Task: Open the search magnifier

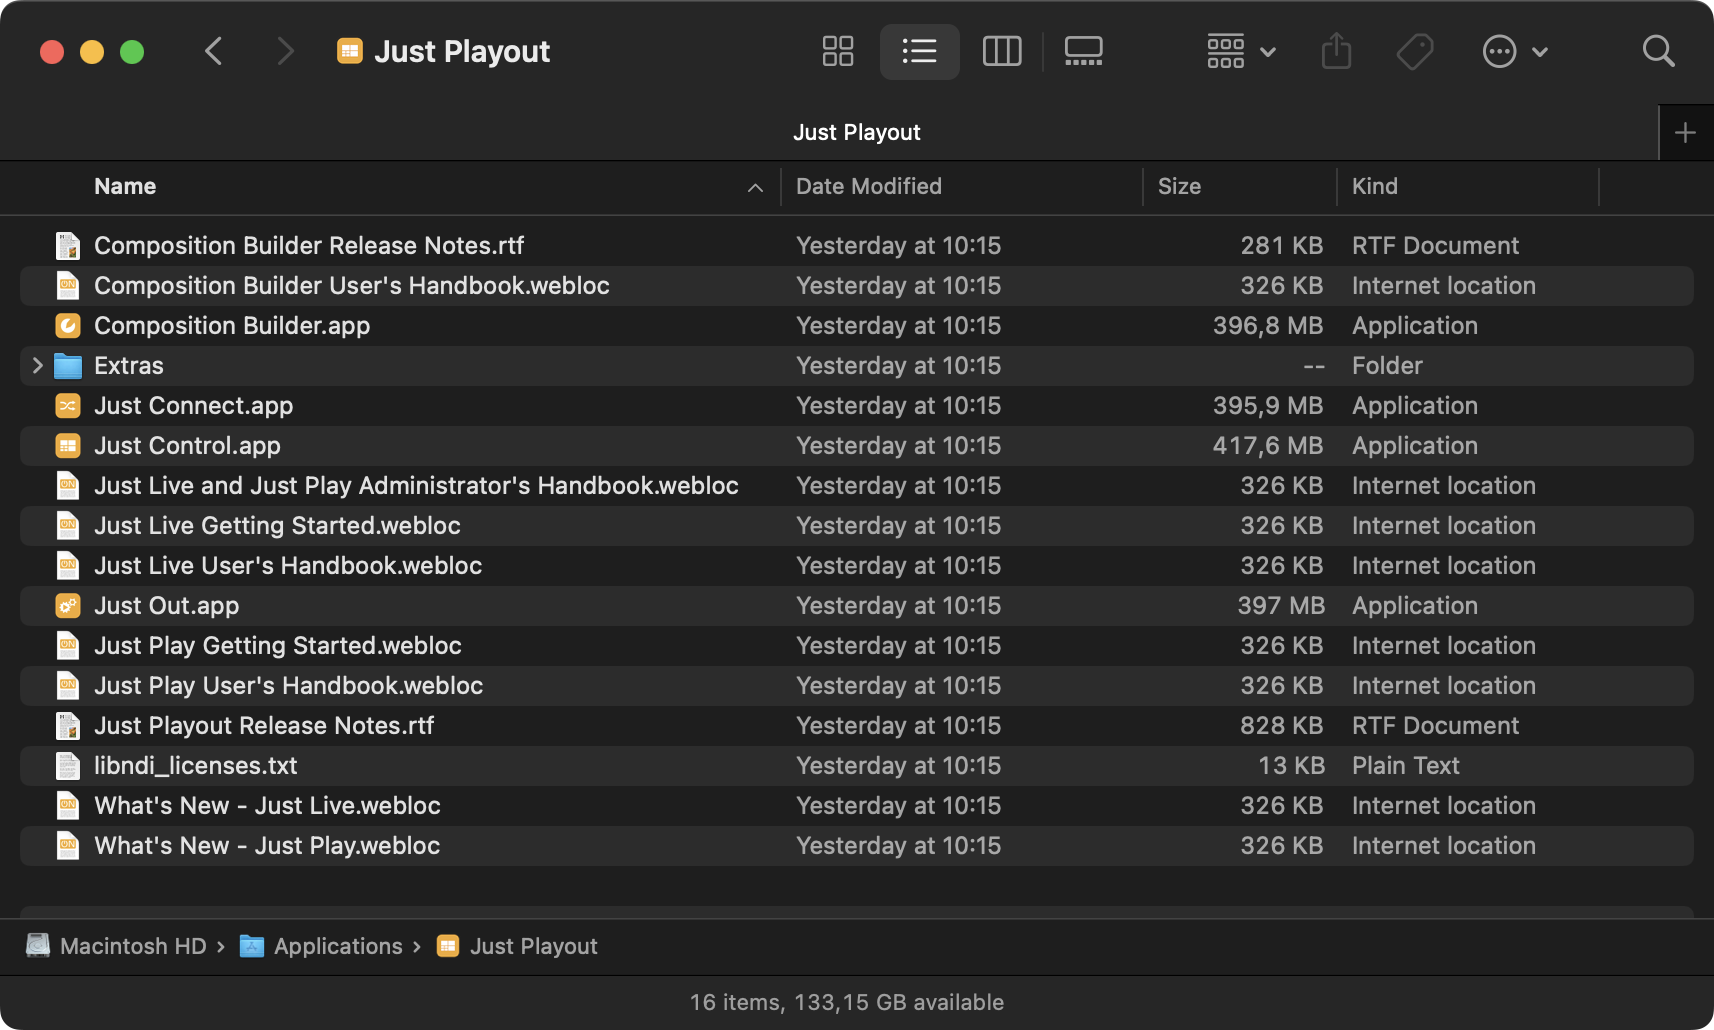Action: (x=1659, y=51)
